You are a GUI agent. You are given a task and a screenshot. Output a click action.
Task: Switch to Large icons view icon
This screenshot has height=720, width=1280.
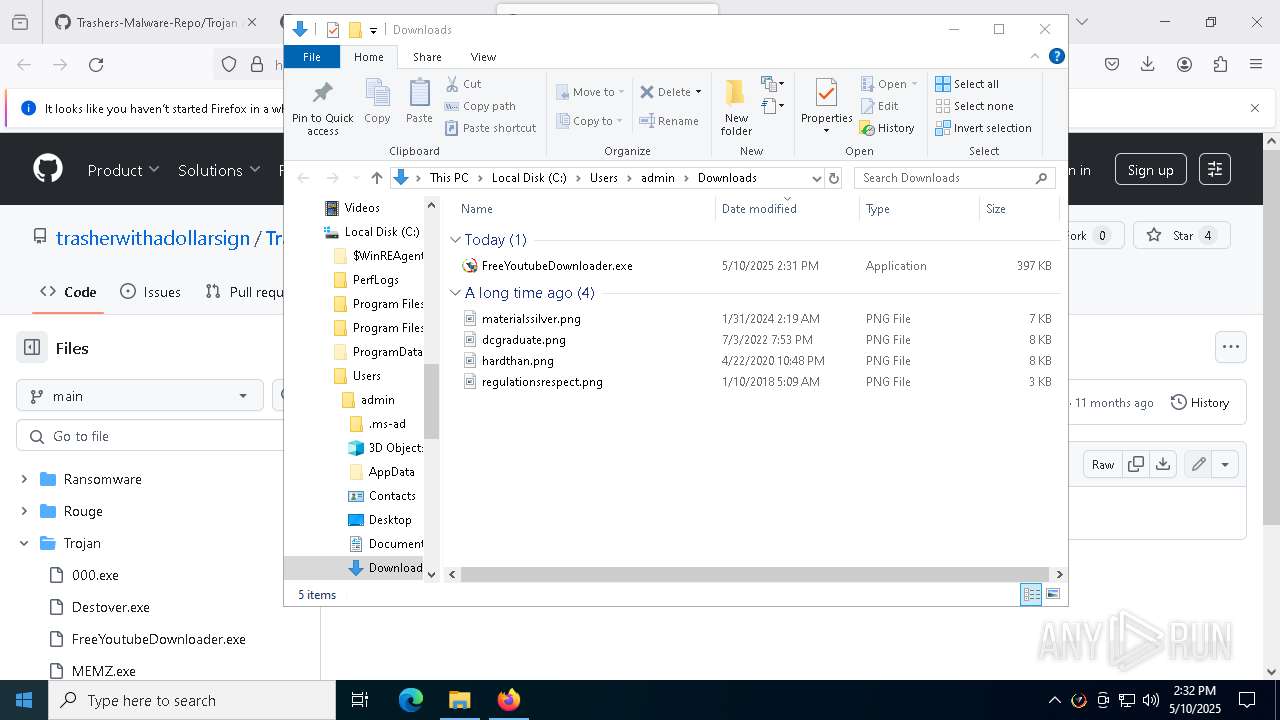(1052, 595)
